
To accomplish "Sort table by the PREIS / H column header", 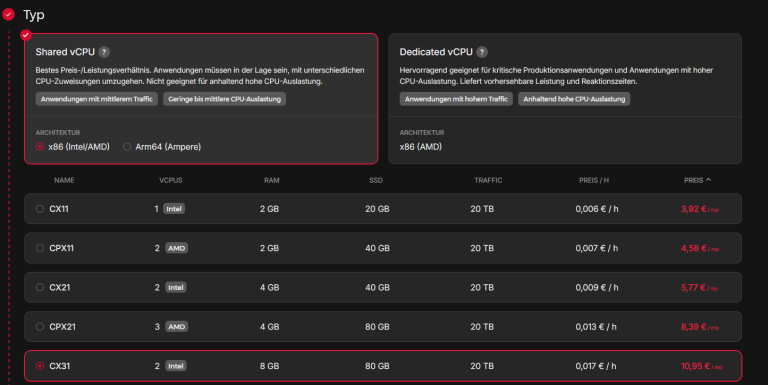I will (594, 180).
